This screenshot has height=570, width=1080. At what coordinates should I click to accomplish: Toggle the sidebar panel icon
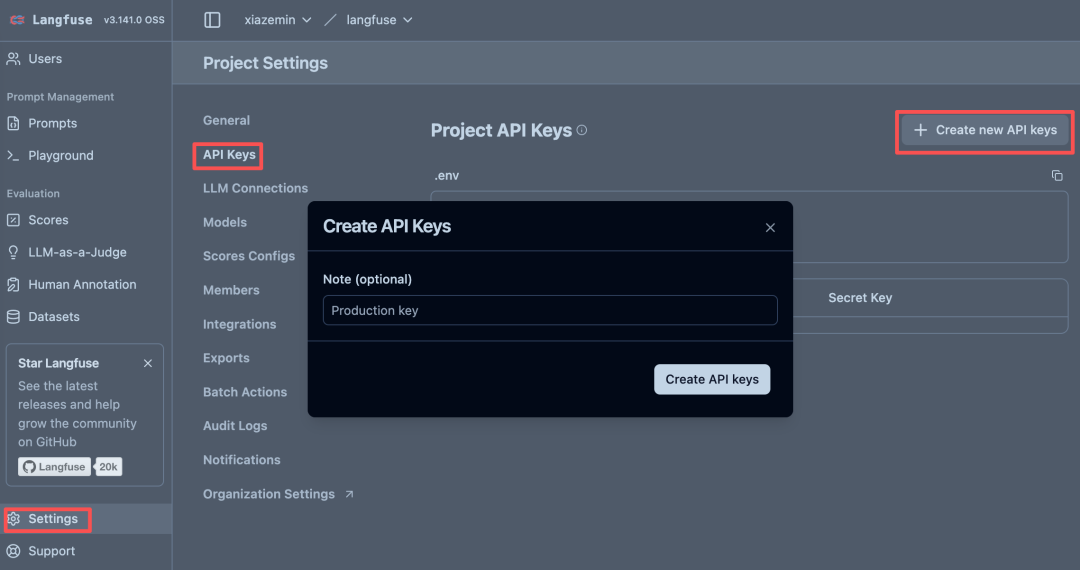tap(212, 20)
